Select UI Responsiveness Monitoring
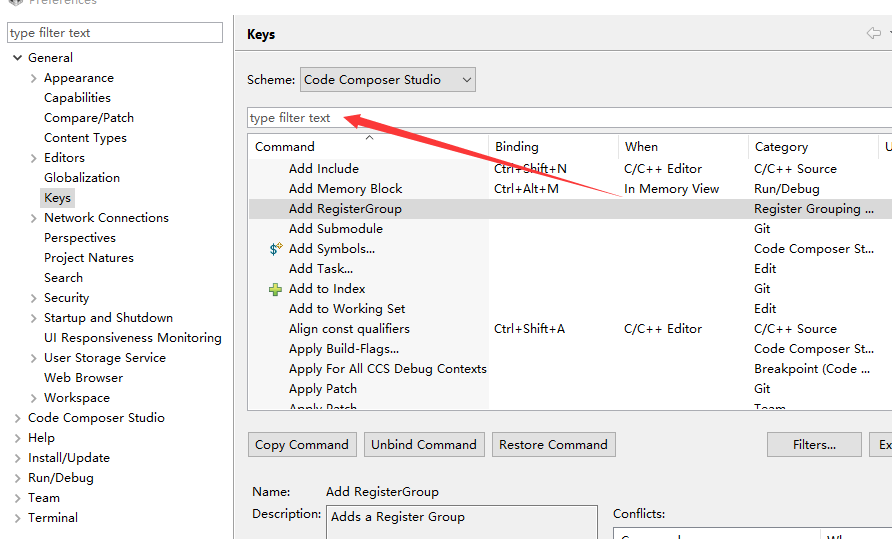Viewport: 892px width, 539px height. point(133,338)
